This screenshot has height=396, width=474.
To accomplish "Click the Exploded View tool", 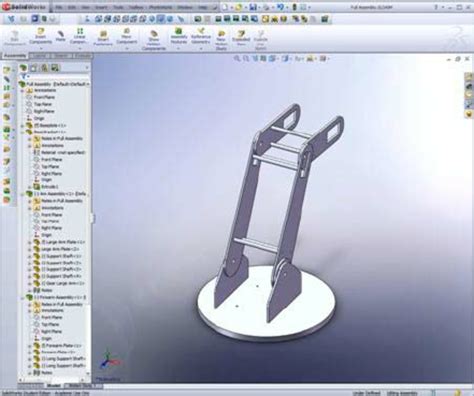I will (241, 37).
